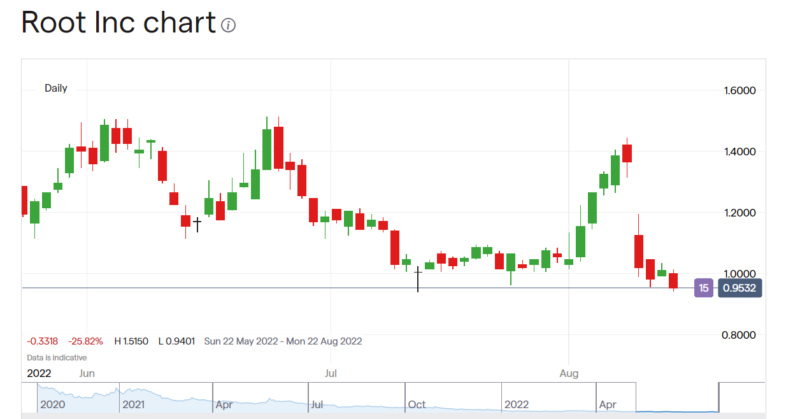Viewport: 793px width, 419px height.
Task: Click the 1.6000 price axis label
Action: point(739,91)
